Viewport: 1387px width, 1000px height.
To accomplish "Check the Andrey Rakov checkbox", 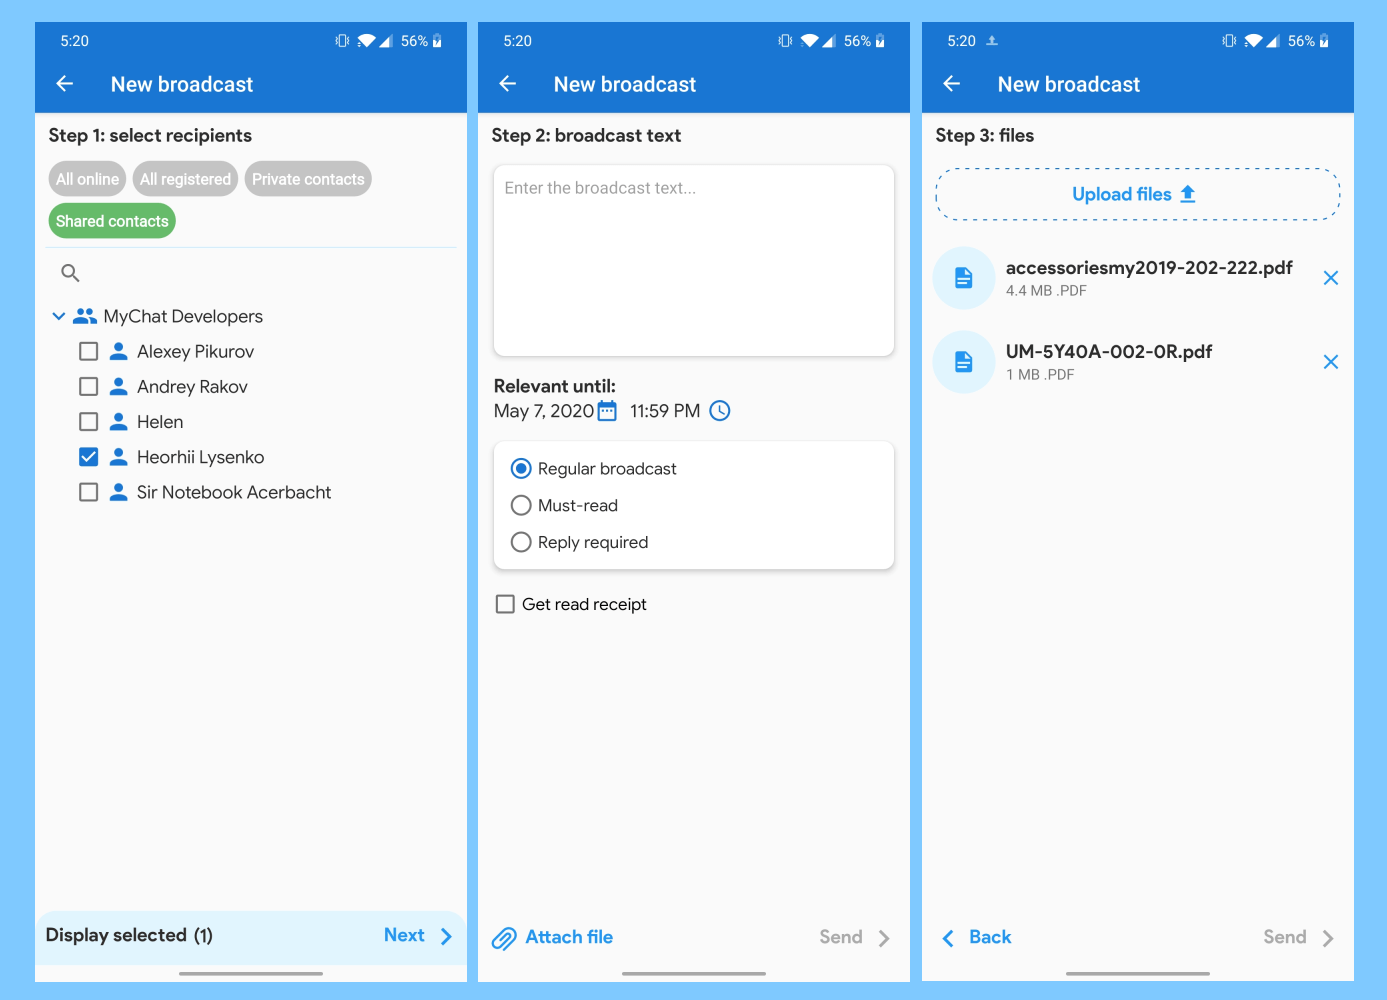I will (88, 386).
